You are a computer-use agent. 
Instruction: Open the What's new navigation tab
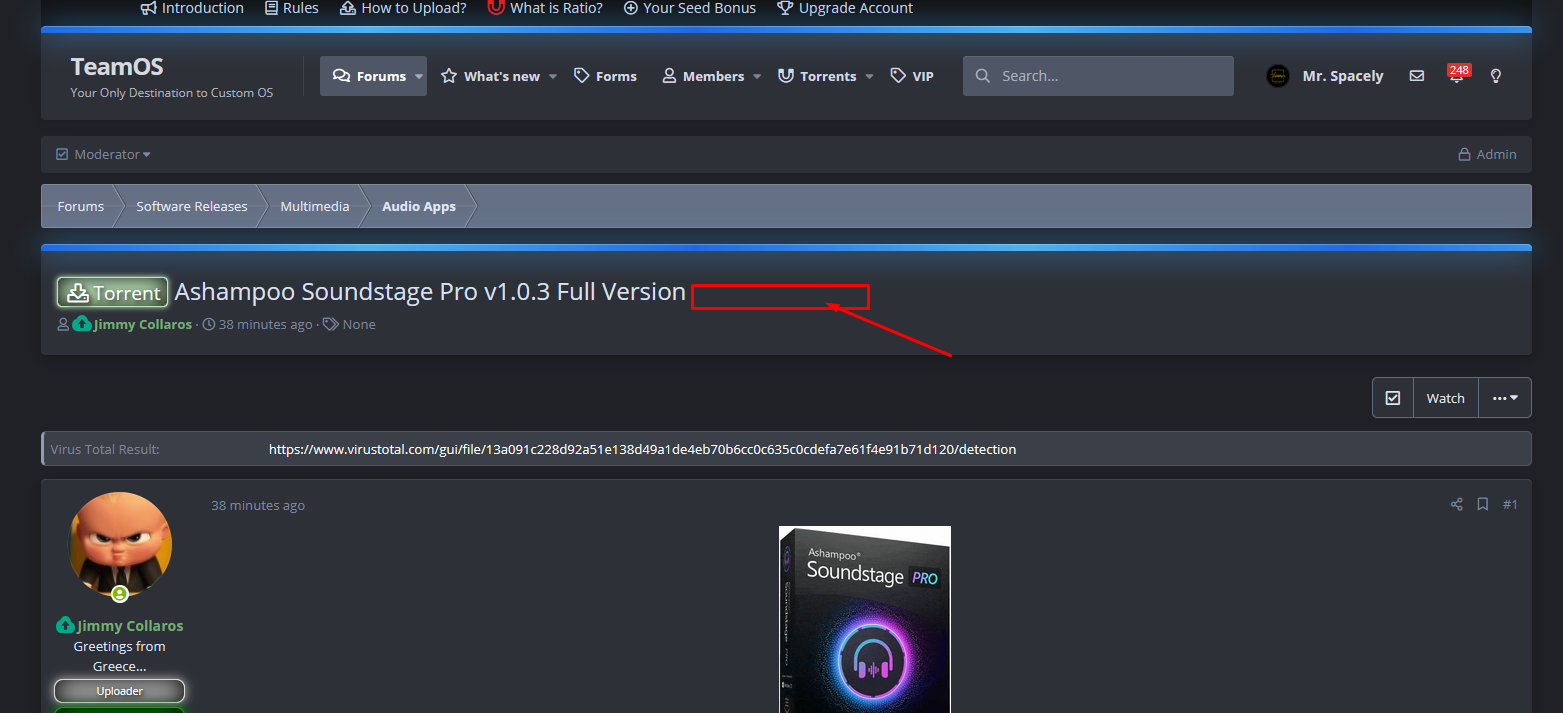pyautogui.click(x=491, y=76)
